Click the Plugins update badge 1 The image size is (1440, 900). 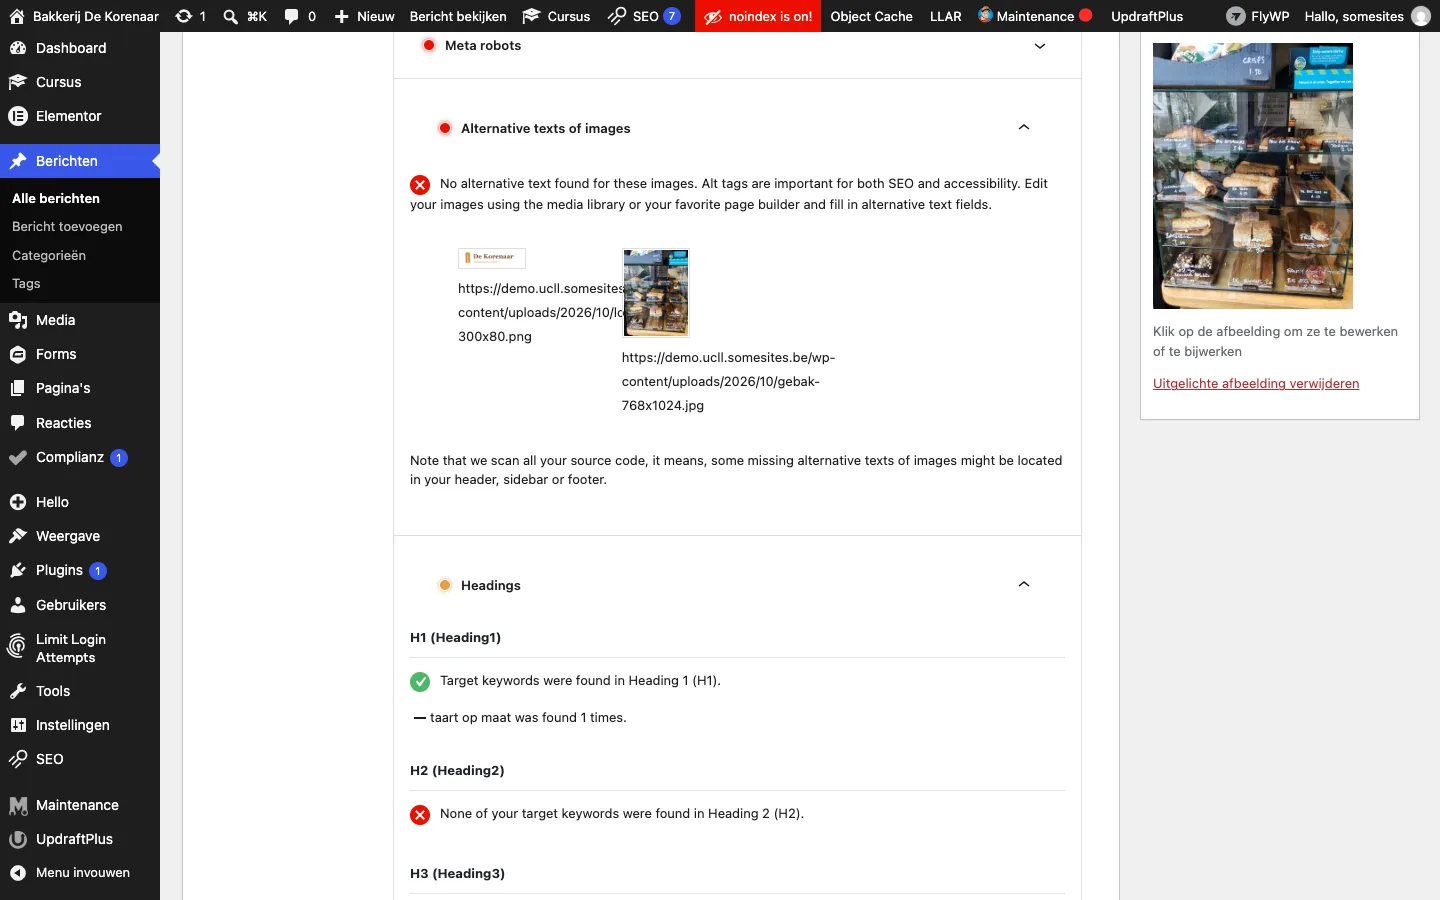click(x=98, y=571)
